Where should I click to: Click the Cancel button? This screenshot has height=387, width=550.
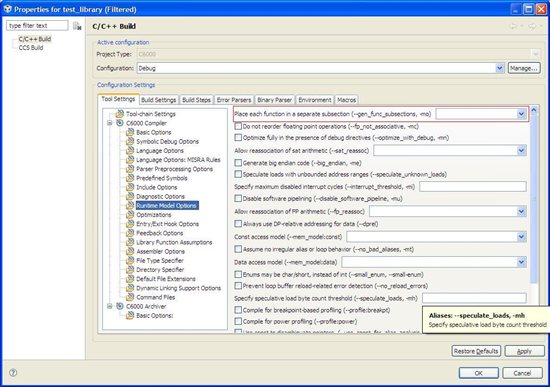(522, 373)
